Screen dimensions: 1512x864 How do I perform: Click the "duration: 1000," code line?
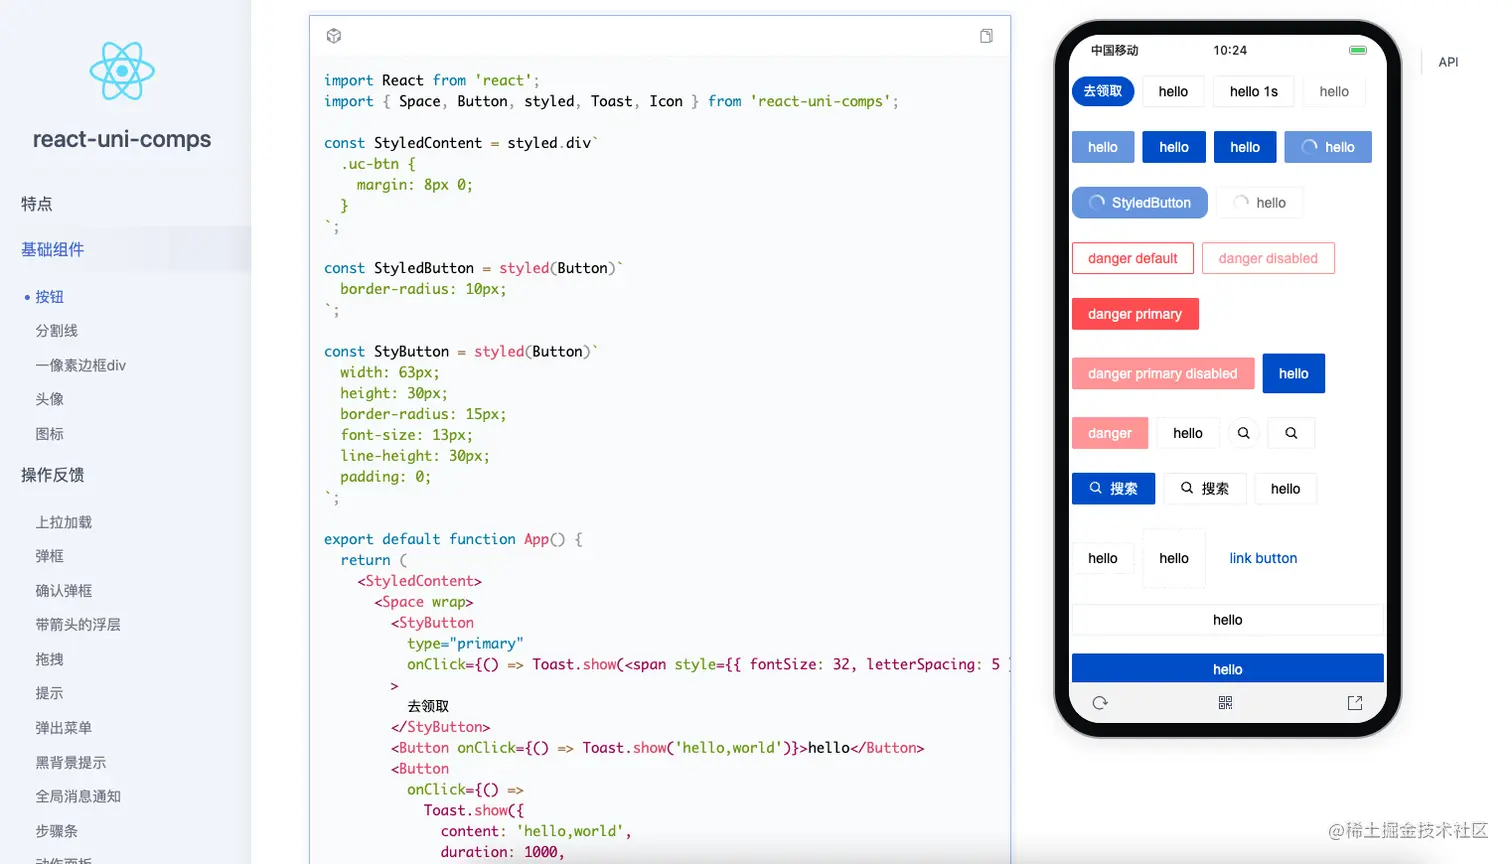click(502, 852)
